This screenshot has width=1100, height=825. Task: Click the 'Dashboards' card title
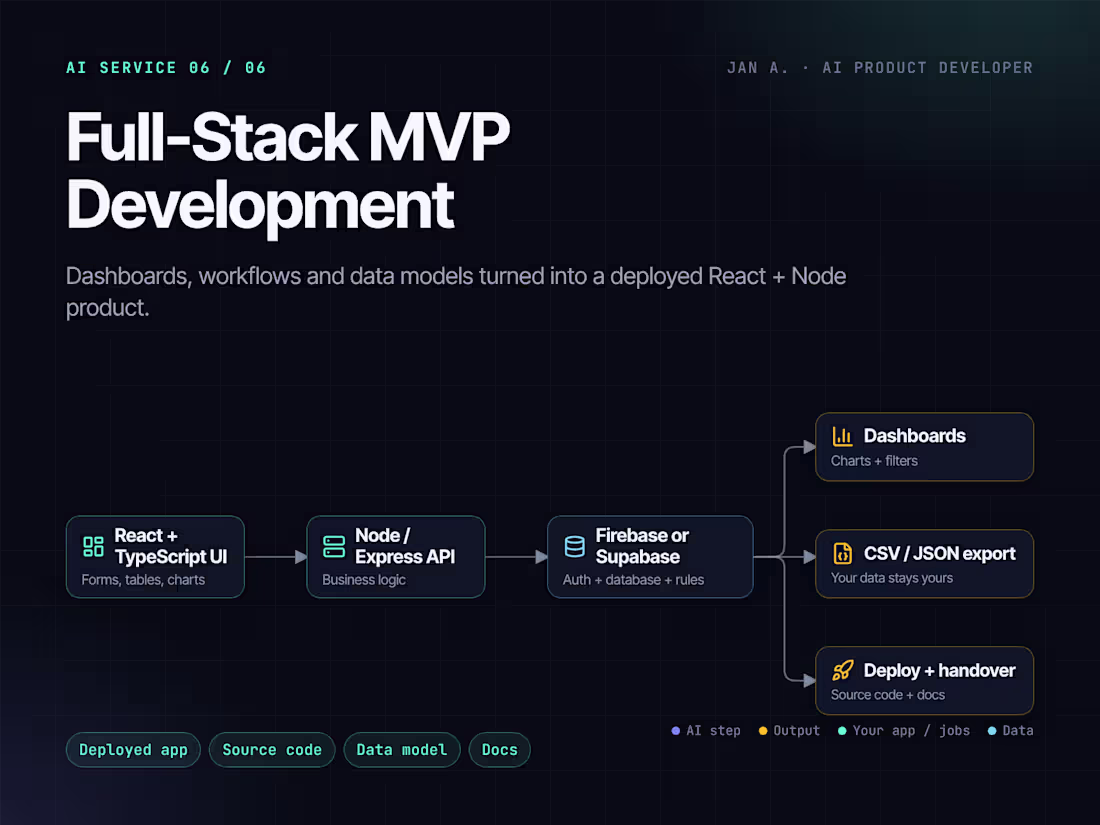(x=915, y=436)
